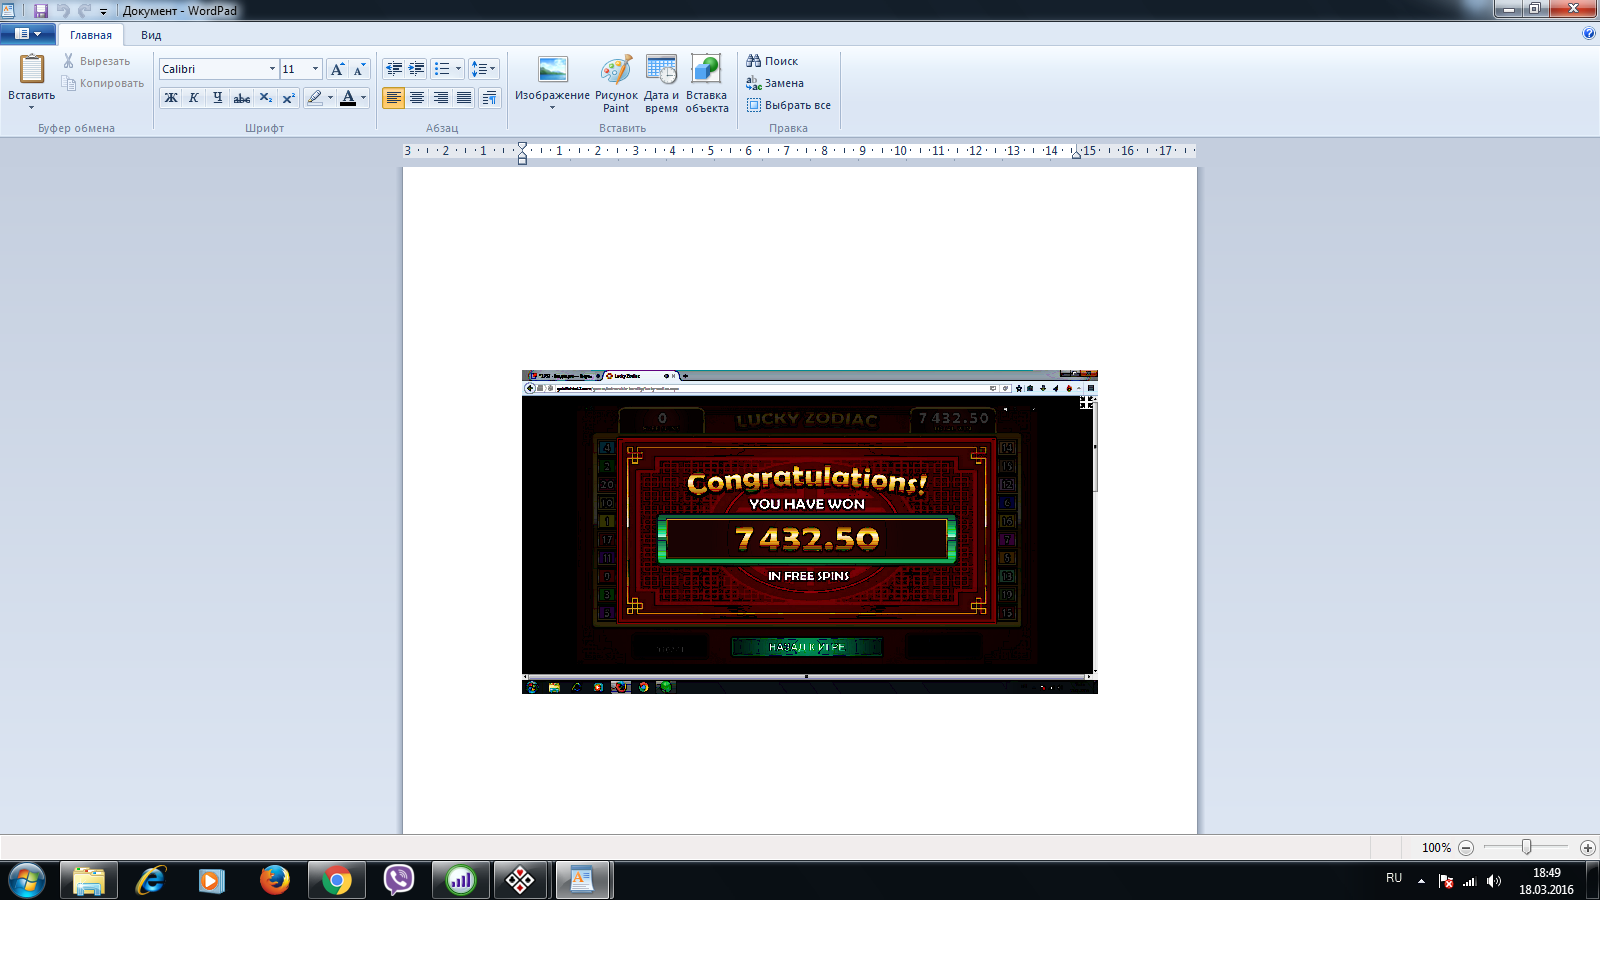Select the inserted Lucky Zodiac screenshot image
1600x966 pixels.
[809, 531]
